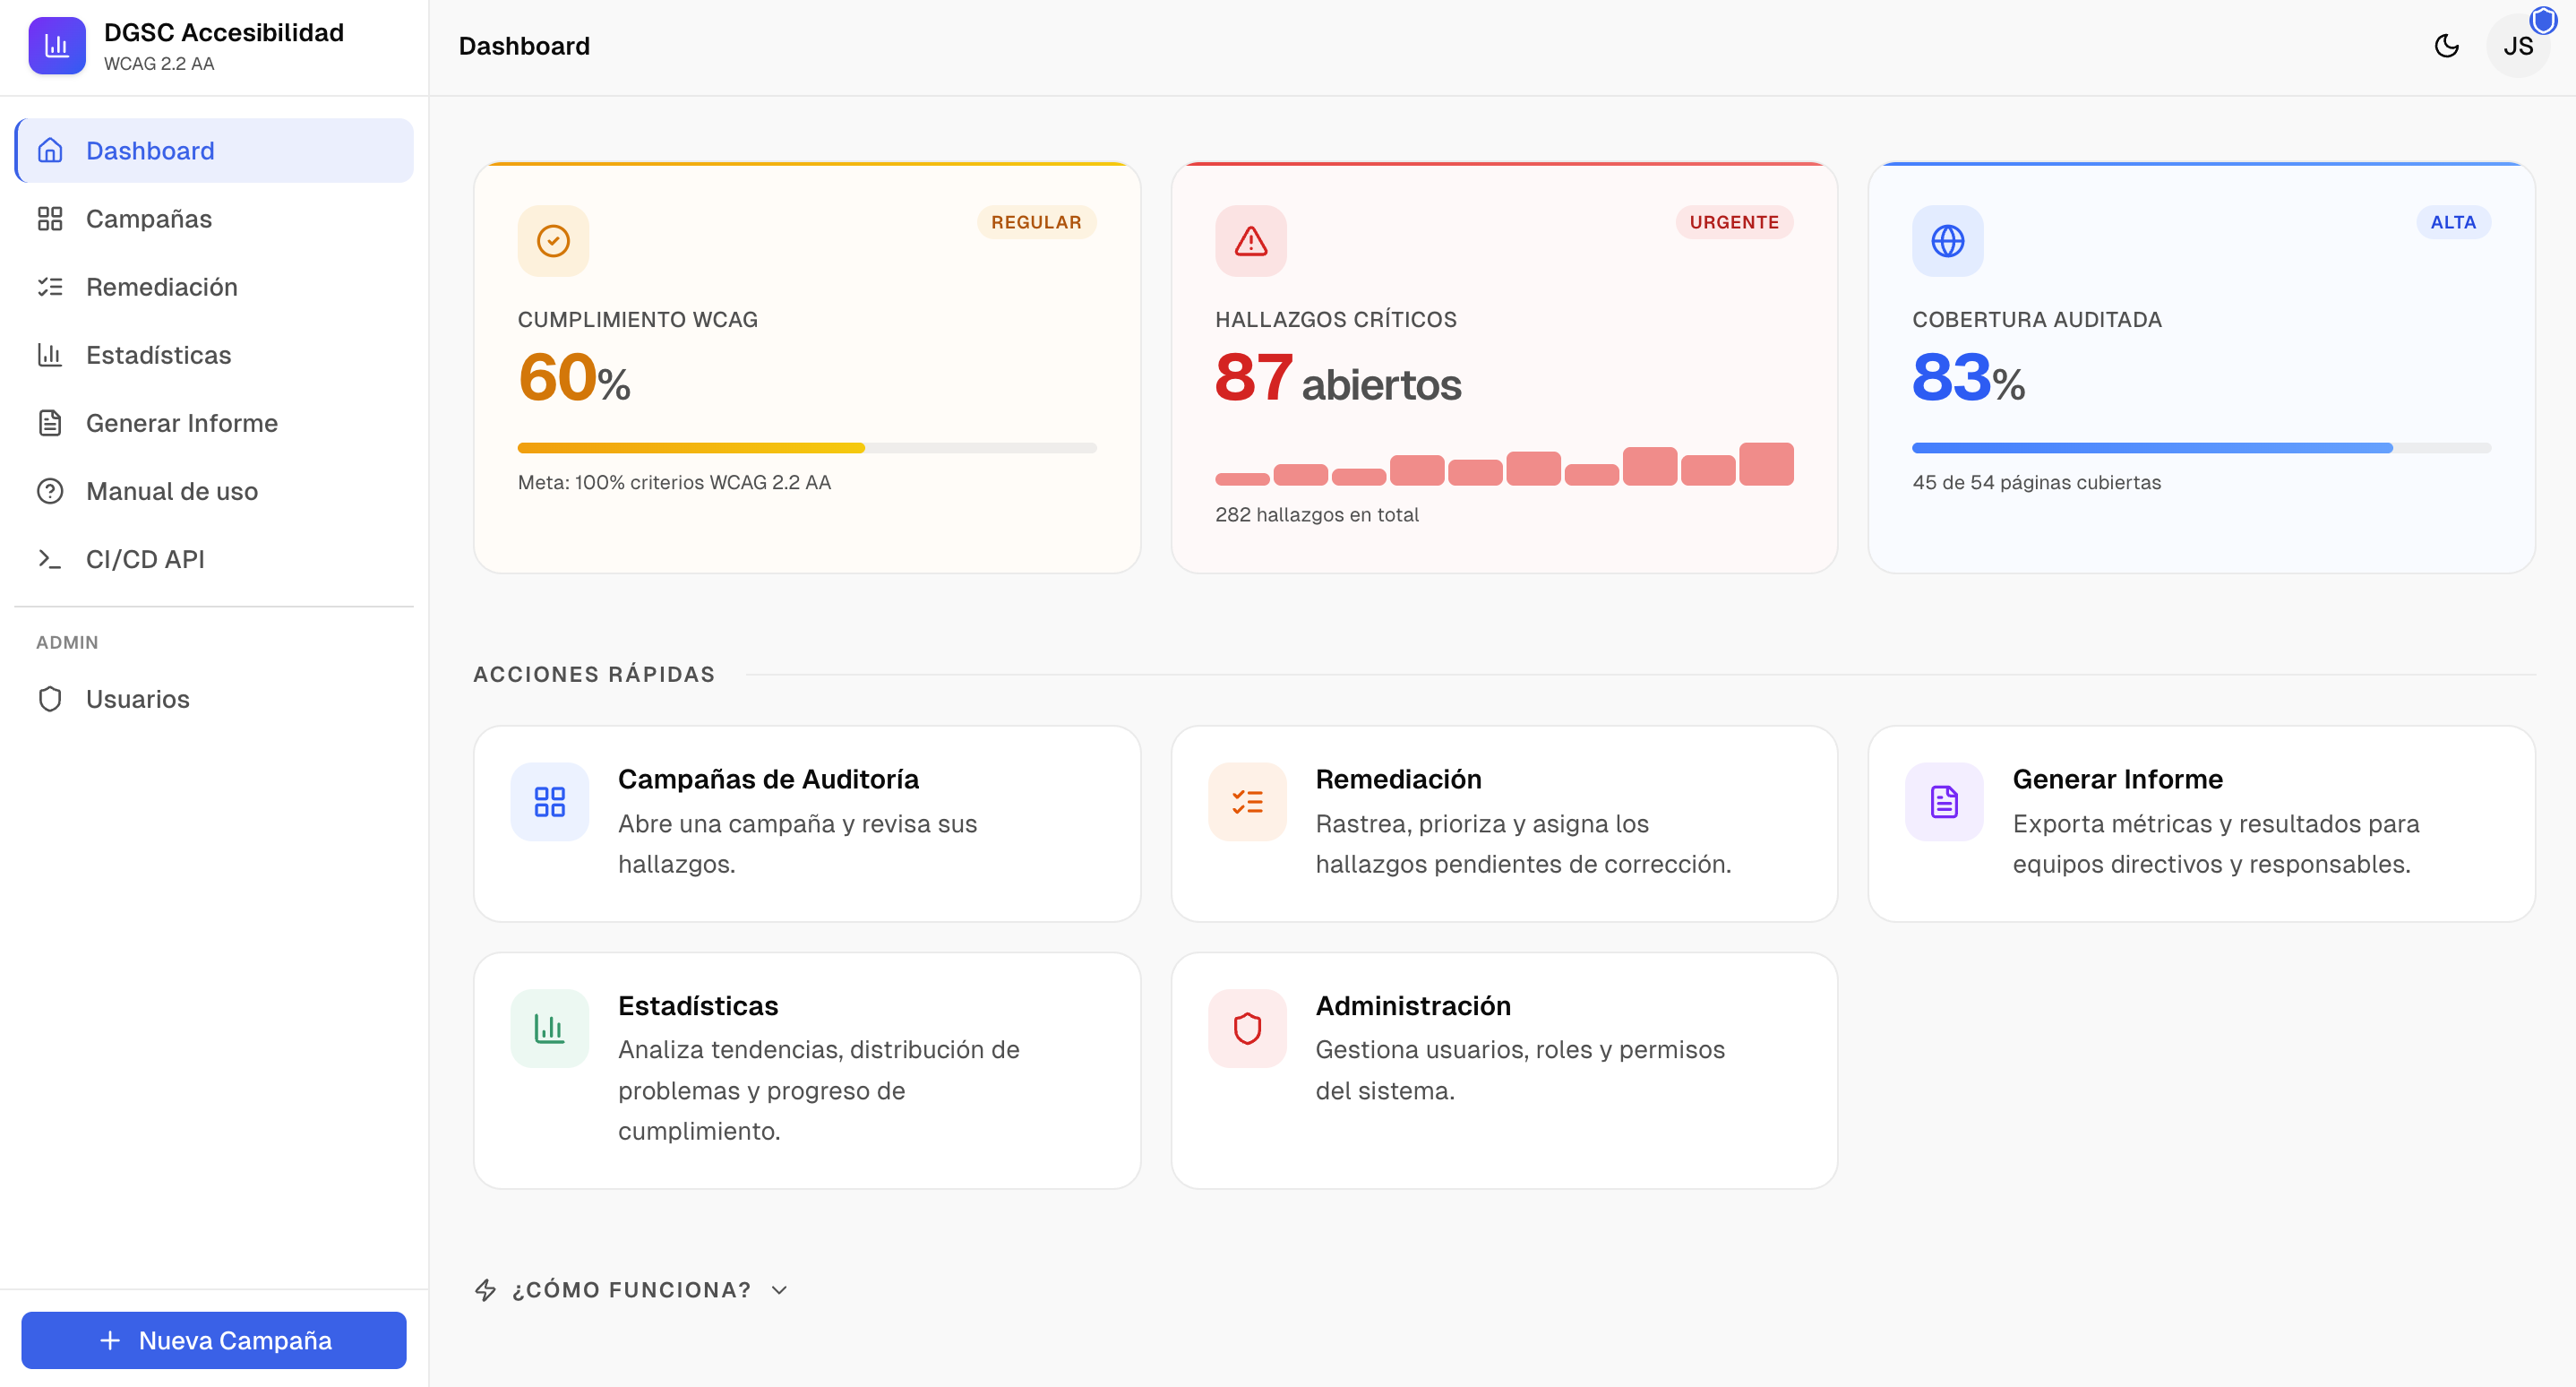Click the purple document icon in Generar Informe card

coord(1944,802)
